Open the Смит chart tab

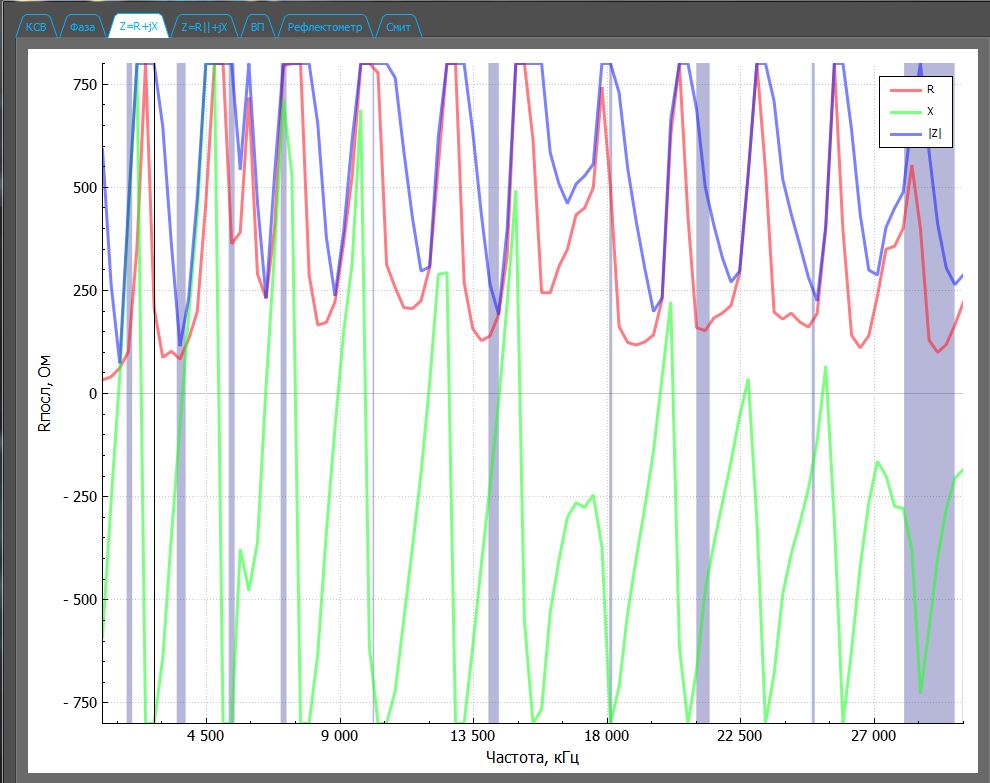coord(398,27)
